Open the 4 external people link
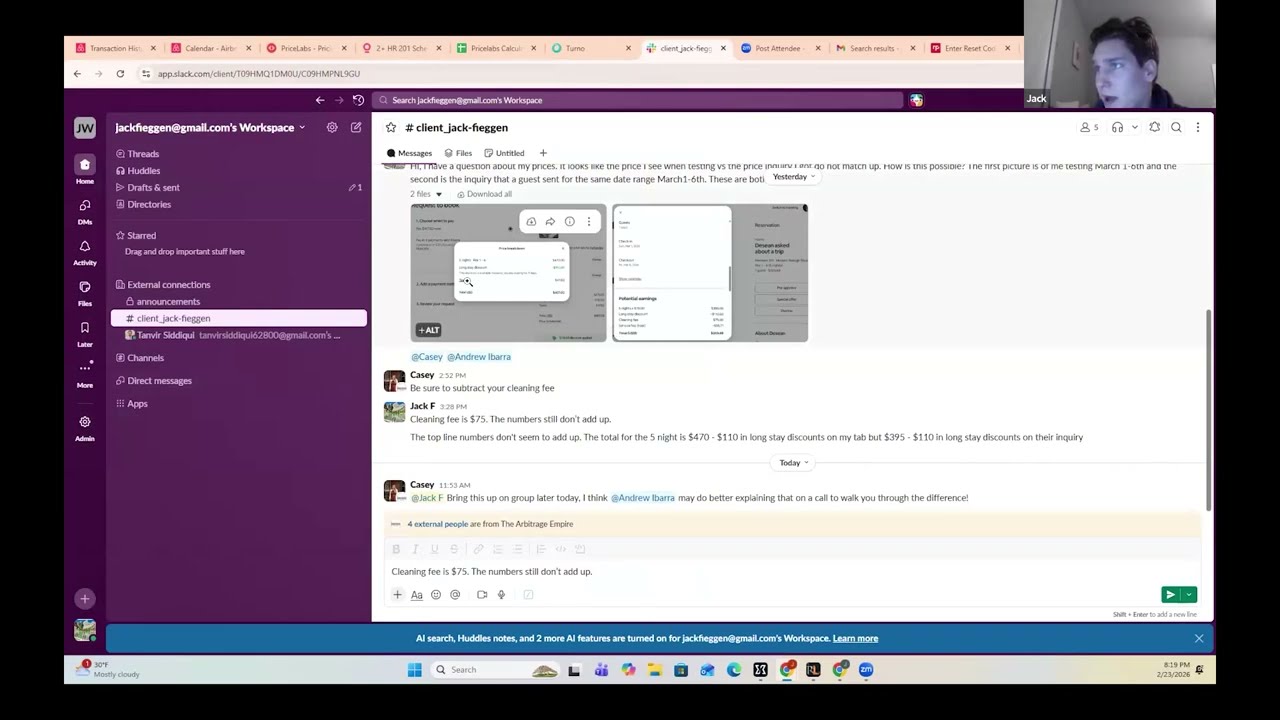The image size is (1280, 720). click(437, 524)
